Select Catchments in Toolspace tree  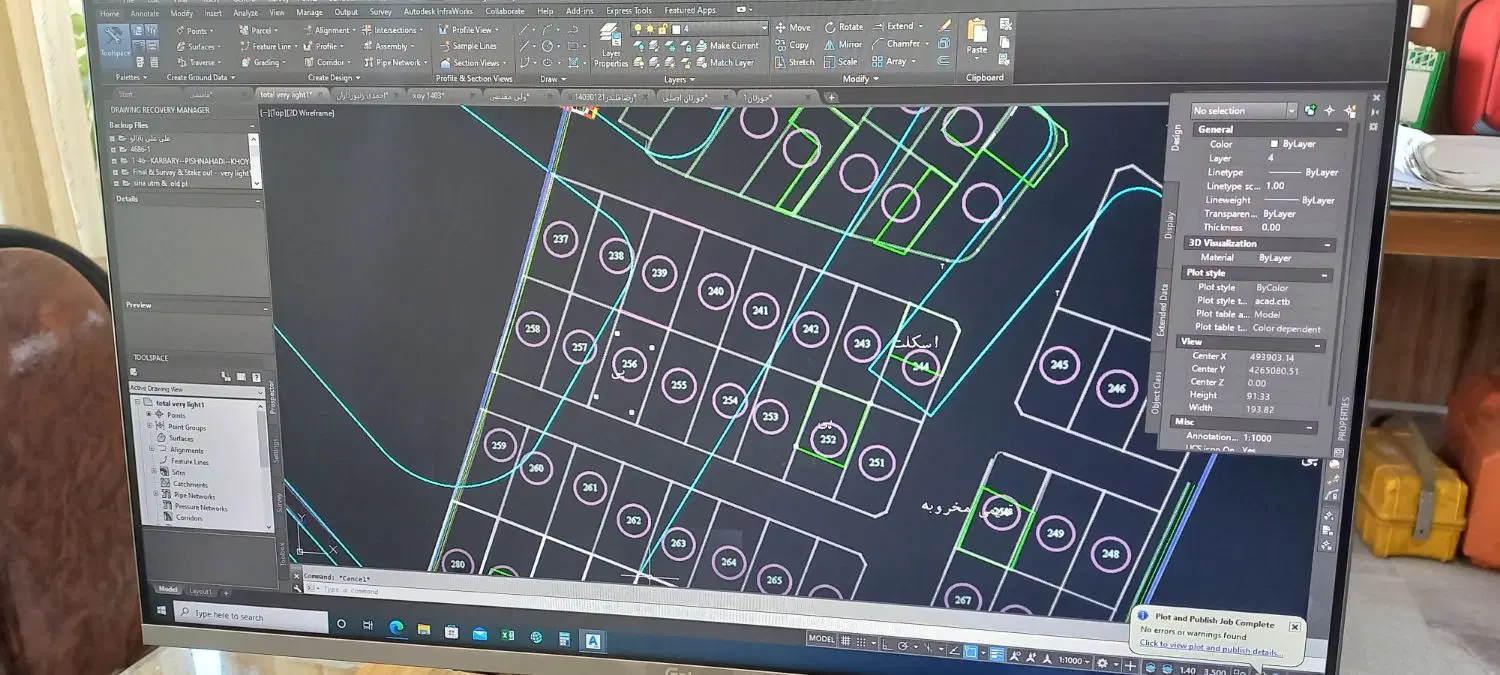(190, 484)
